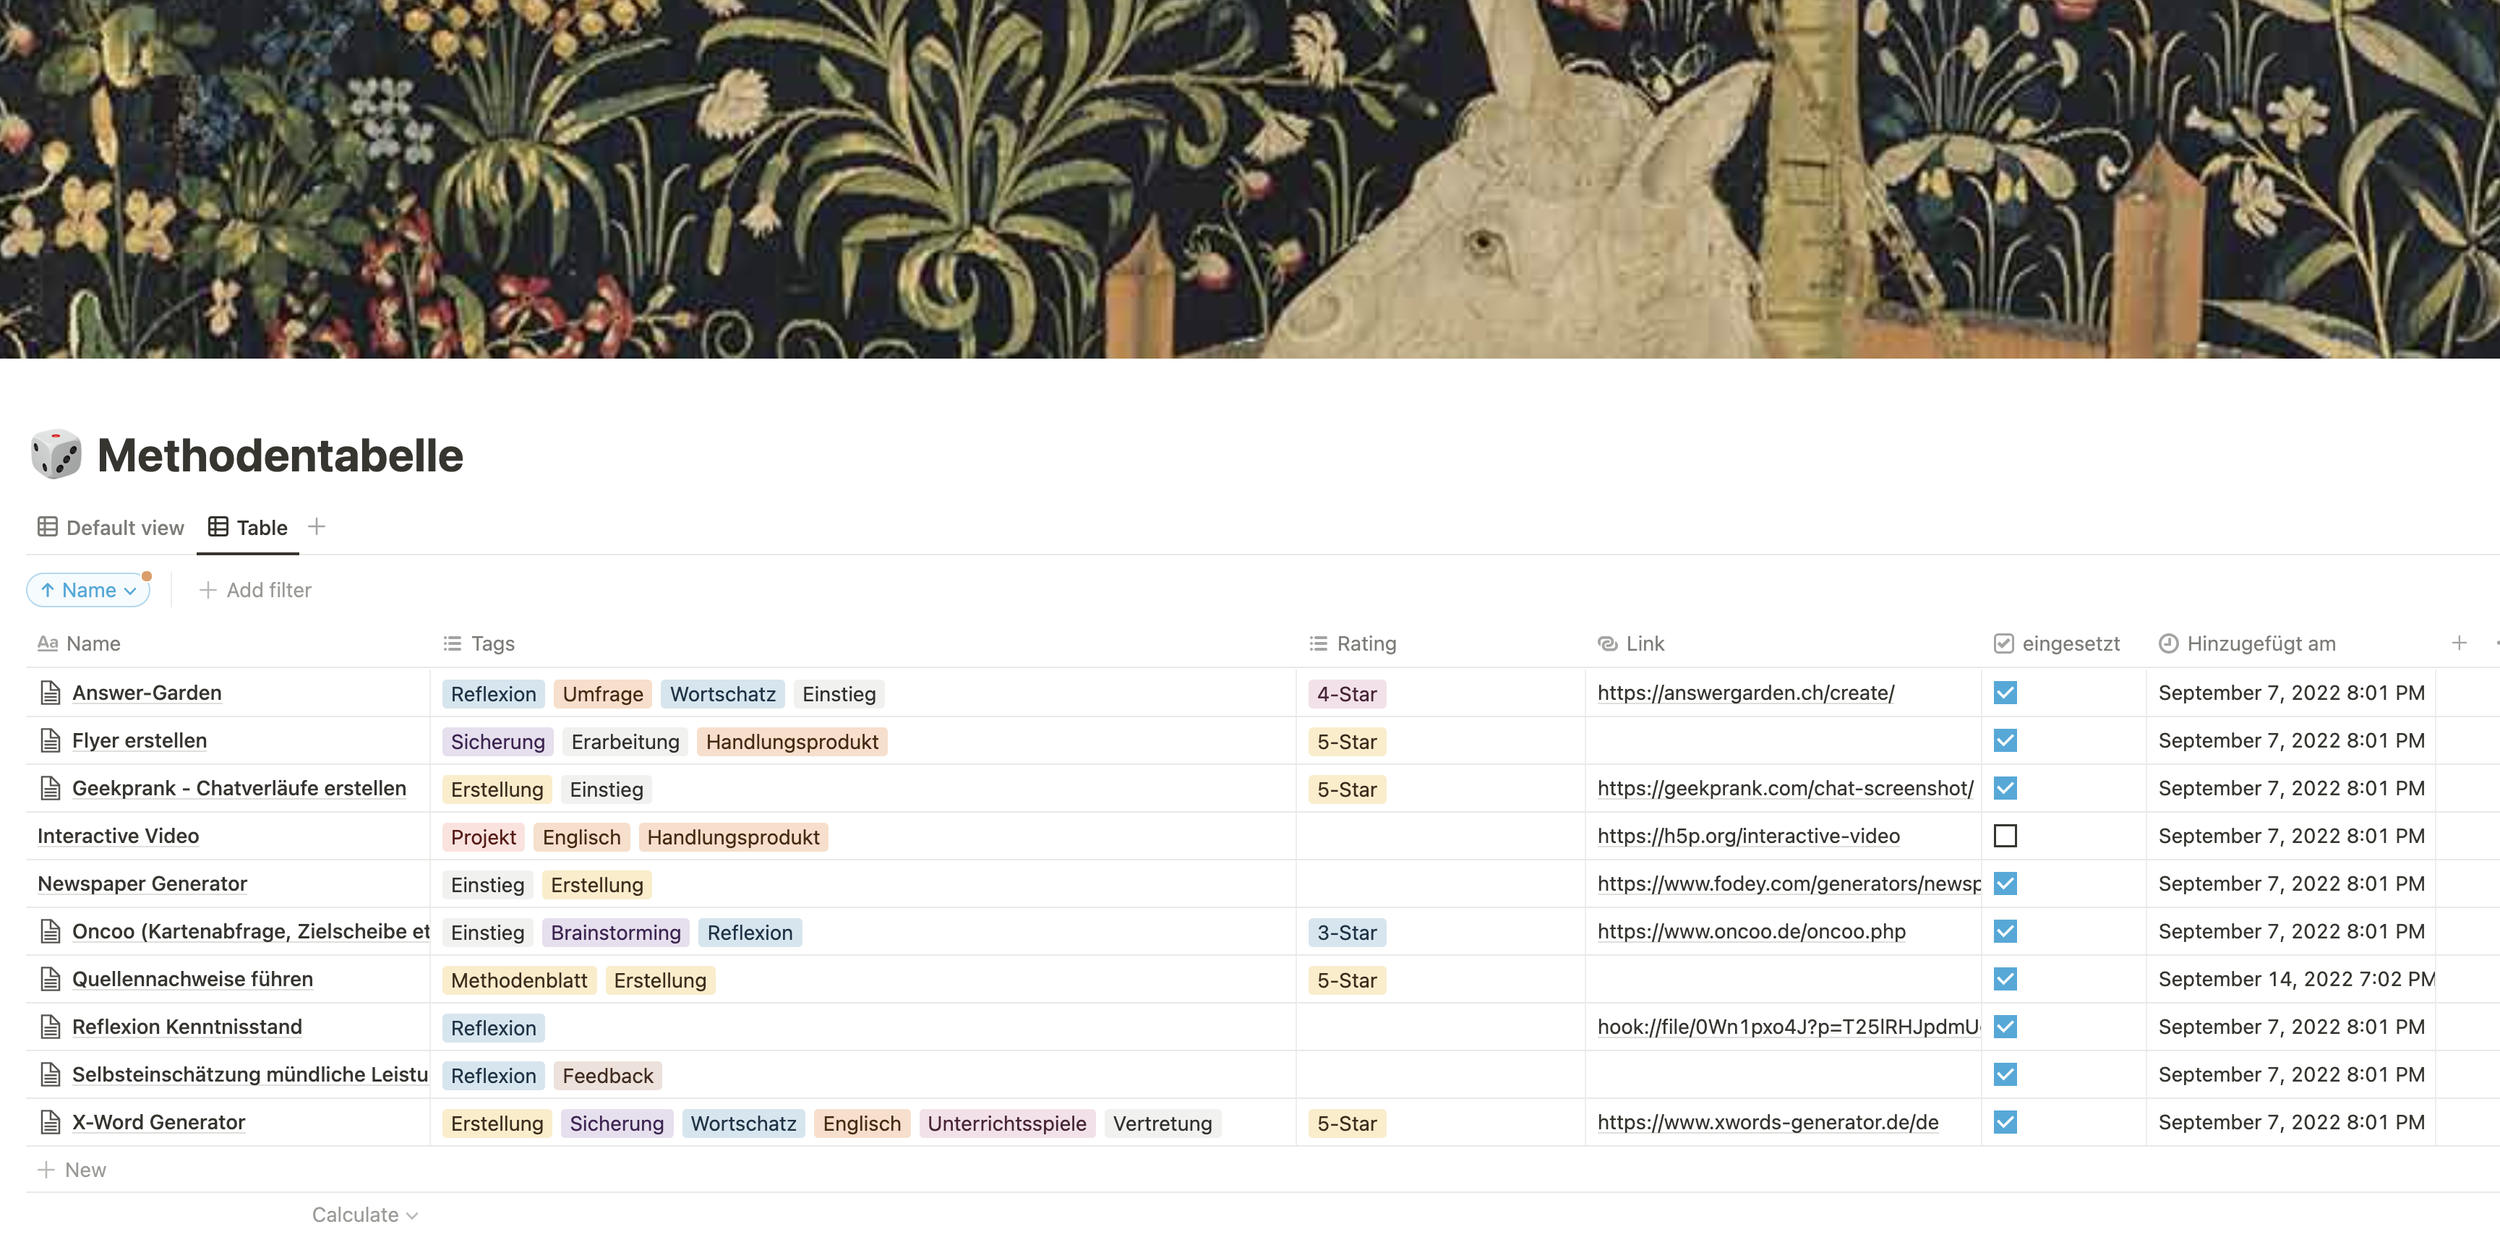Click the page icon next to Flyer erstellen
This screenshot has height=1258, width=2500.
50,741
